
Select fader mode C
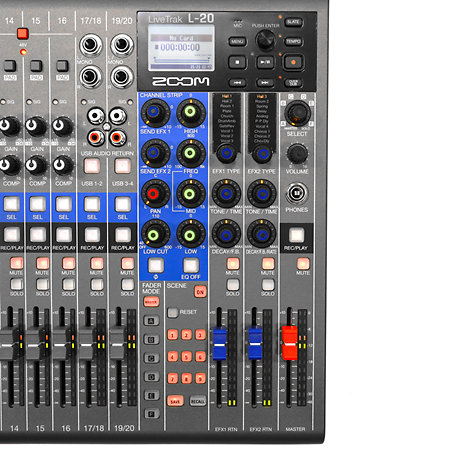coord(151,358)
